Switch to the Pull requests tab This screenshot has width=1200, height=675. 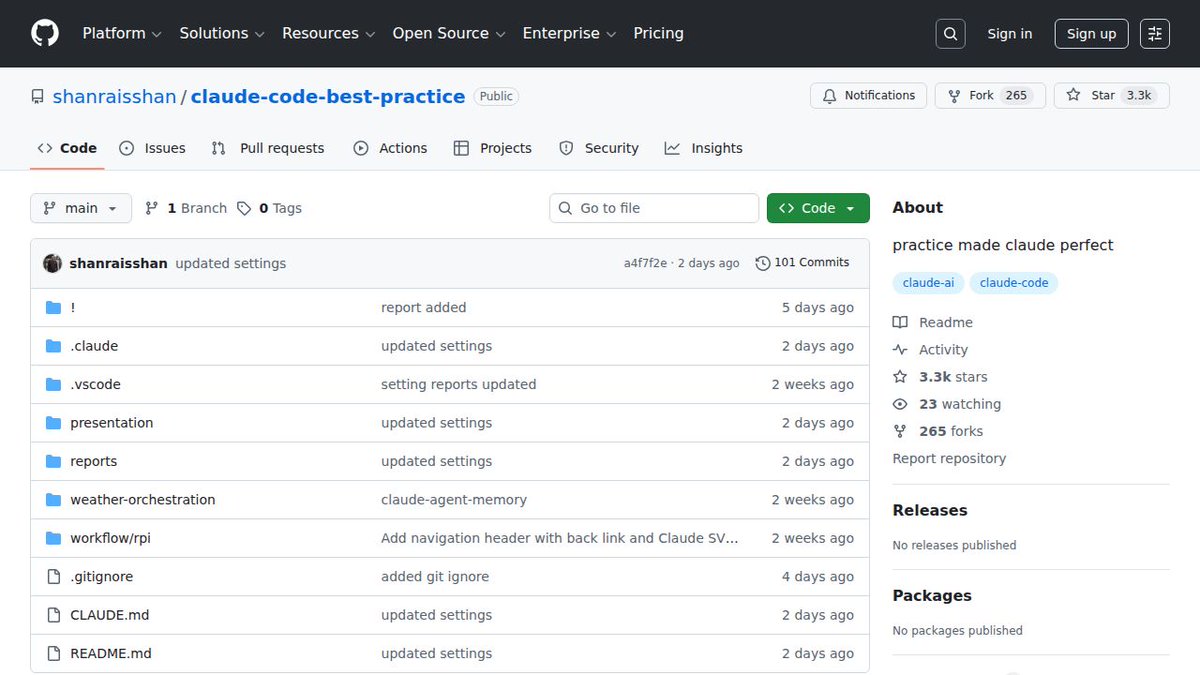pos(268,148)
